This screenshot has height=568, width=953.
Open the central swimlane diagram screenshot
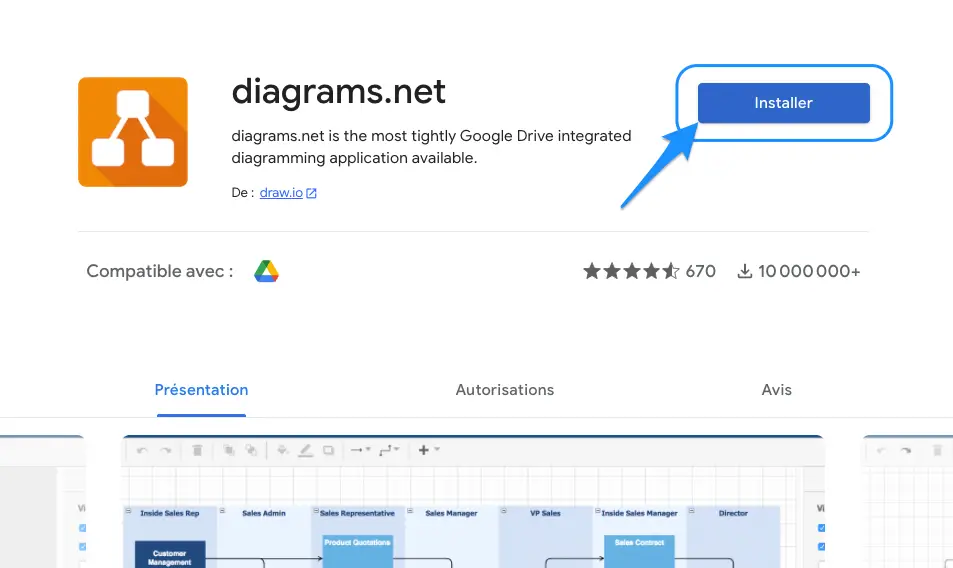(473, 502)
